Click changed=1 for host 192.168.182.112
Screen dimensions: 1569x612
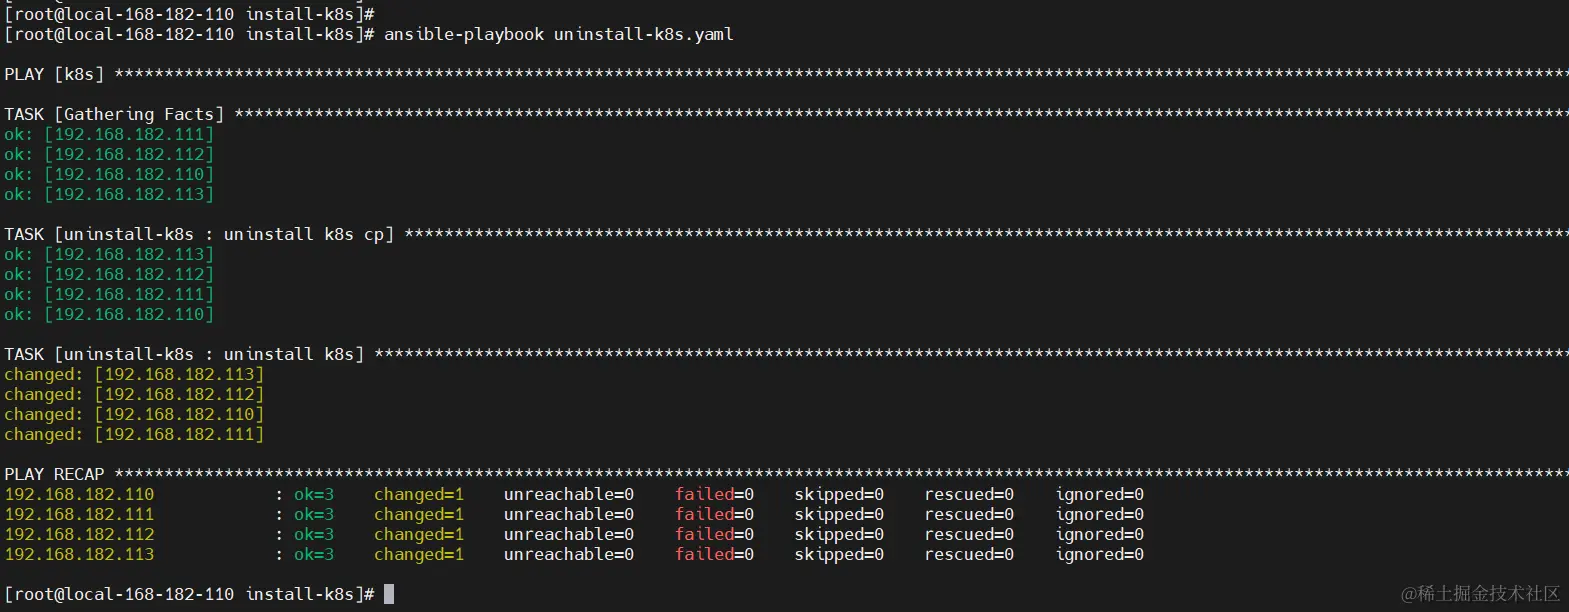pos(418,534)
